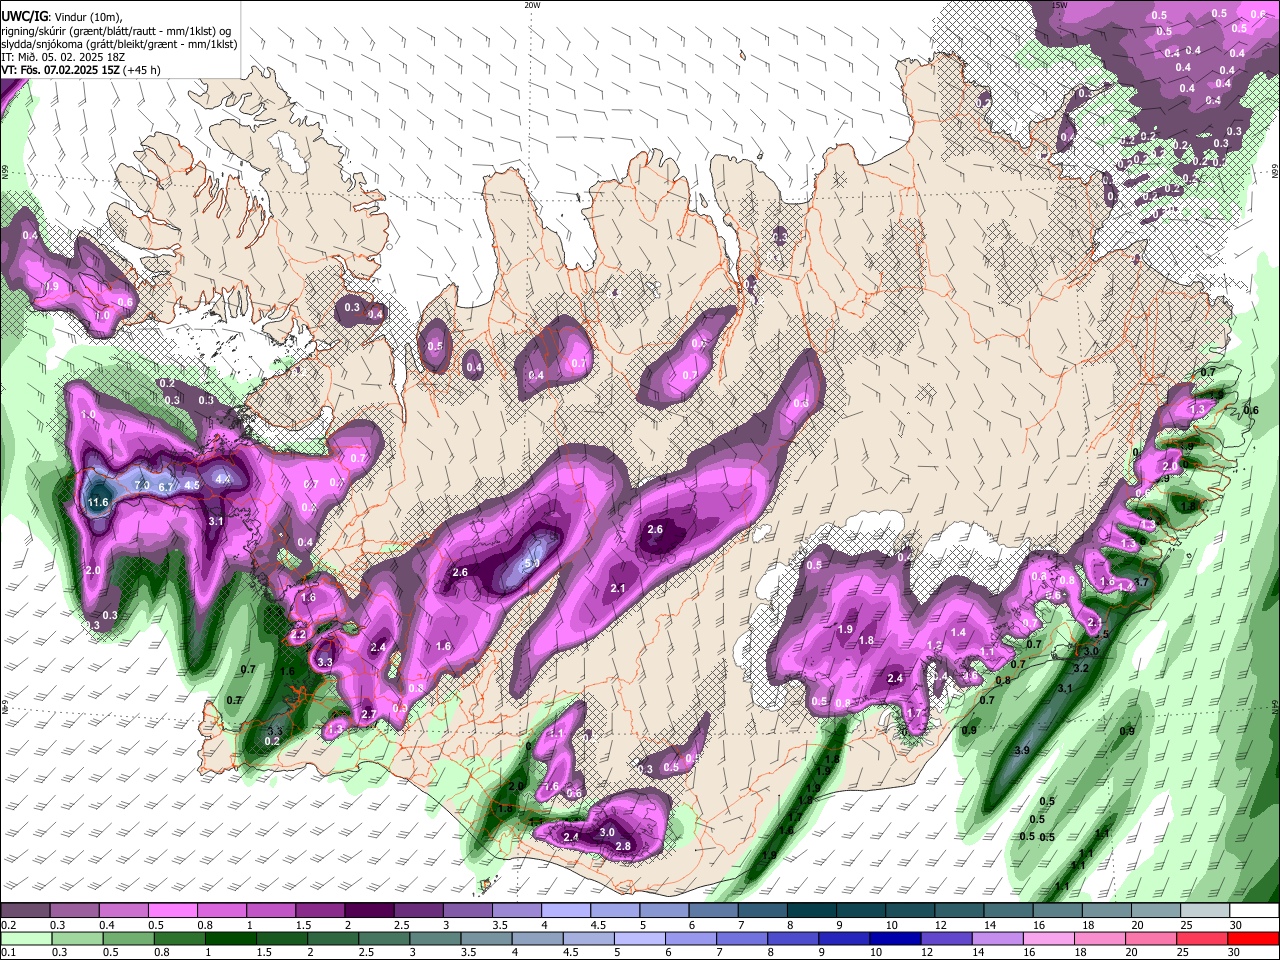Click the 1.8 value next to 1.9 in the southeast
This screenshot has width=1280, height=960.
[x=867, y=640]
